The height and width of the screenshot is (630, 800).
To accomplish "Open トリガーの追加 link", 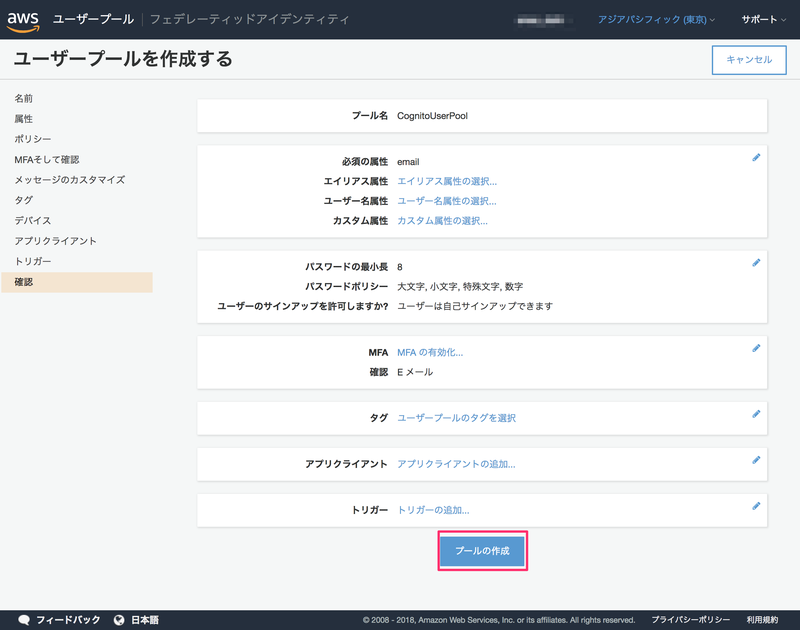I will (x=433, y=510).
